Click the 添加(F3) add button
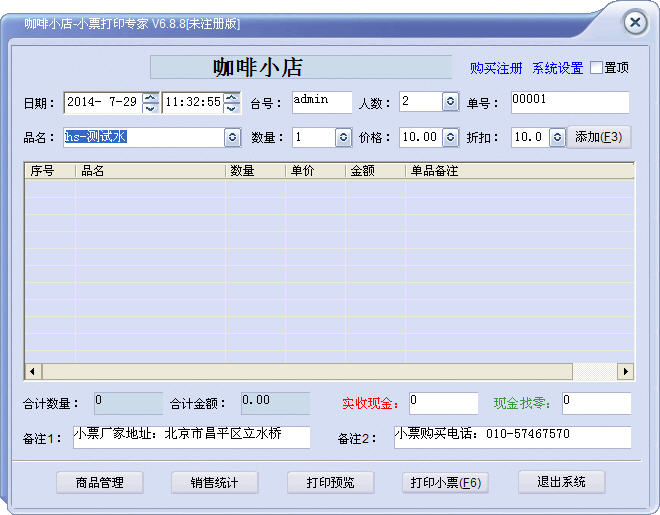The height and width of the screenshot is (515, 660). pos(599,137)
